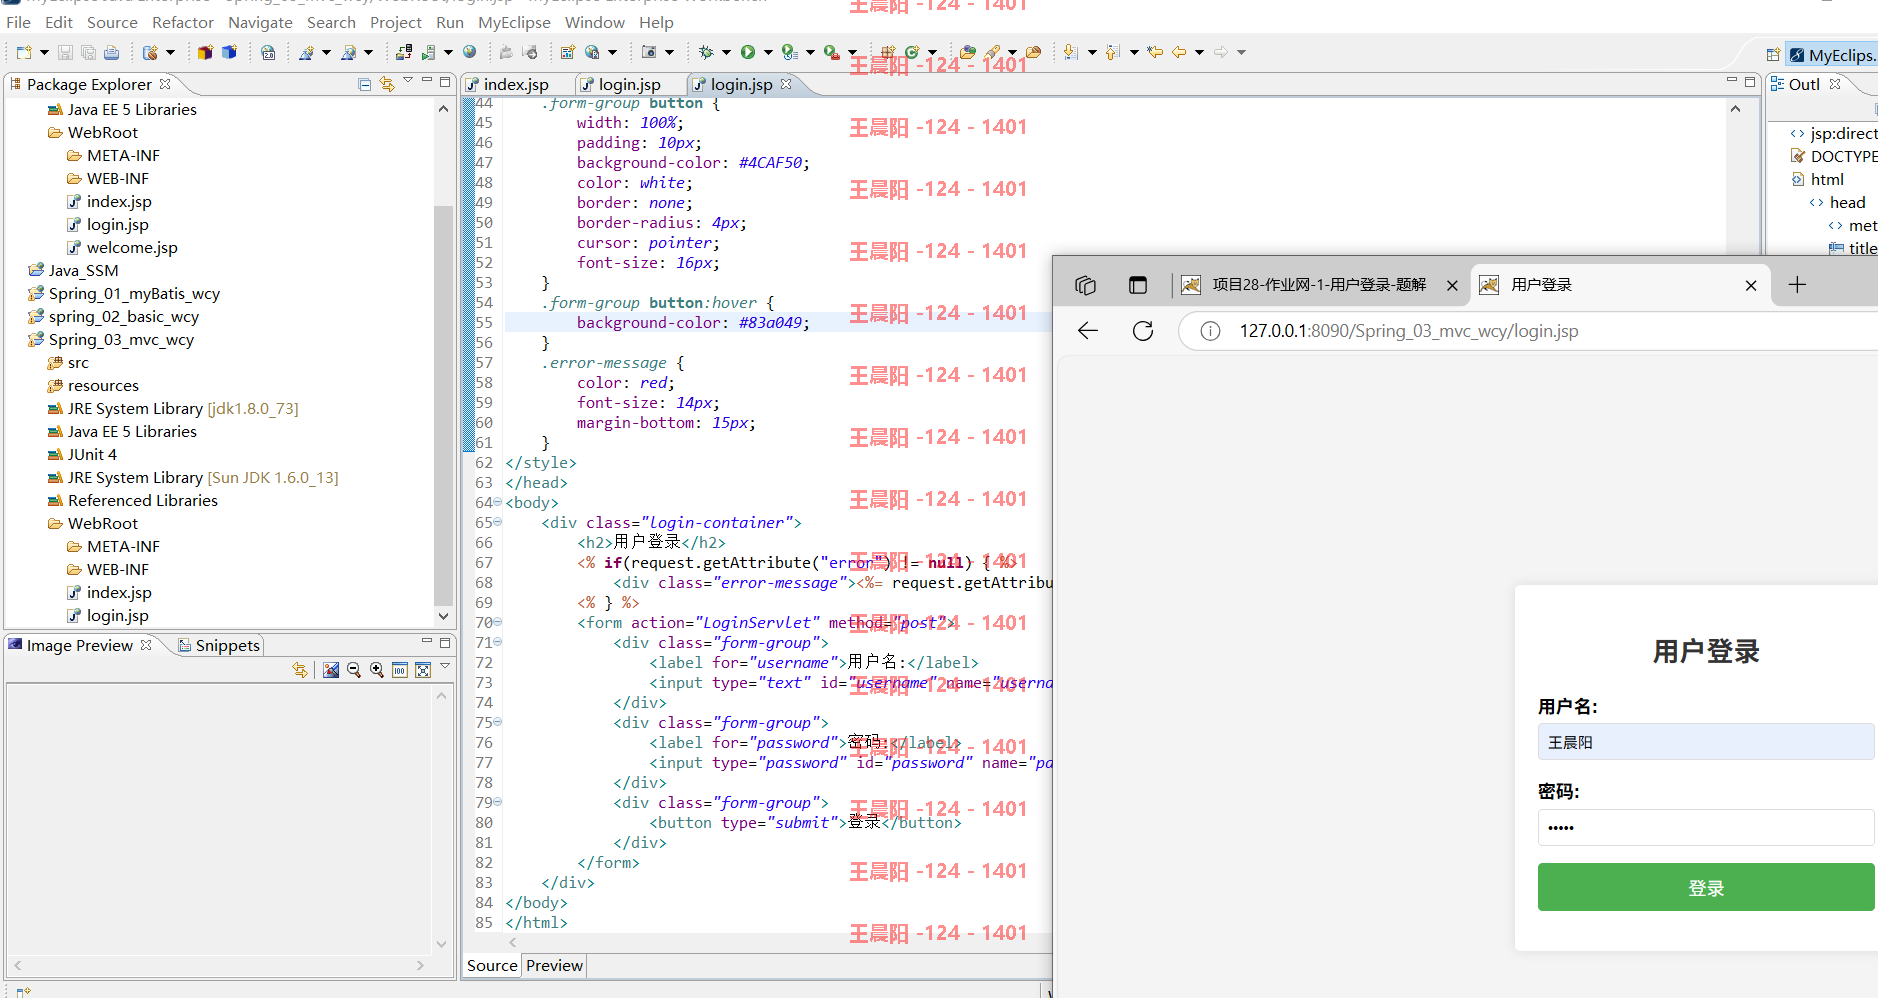Open MyEclipse perspective button

(x=1832, y=55)
